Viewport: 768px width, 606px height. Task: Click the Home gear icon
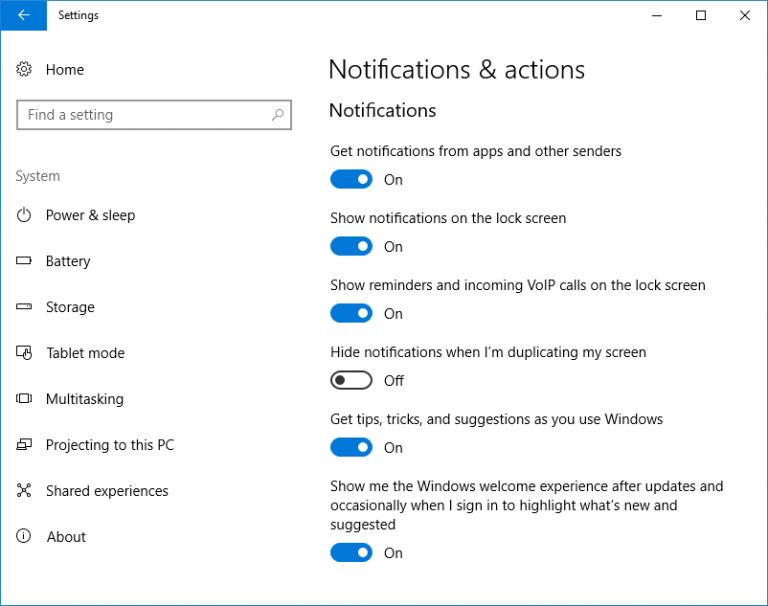click(x=24, y=69)
